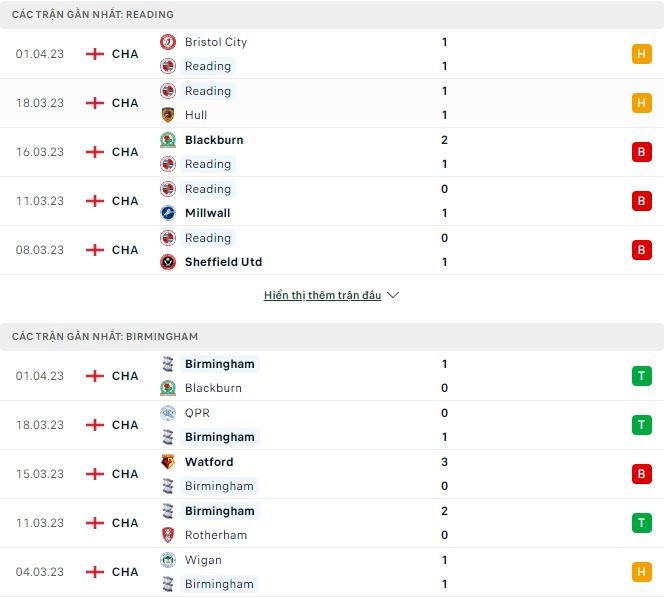Click 'Hiển thị thêm trận đấu' link

click(x=322, y=296)
